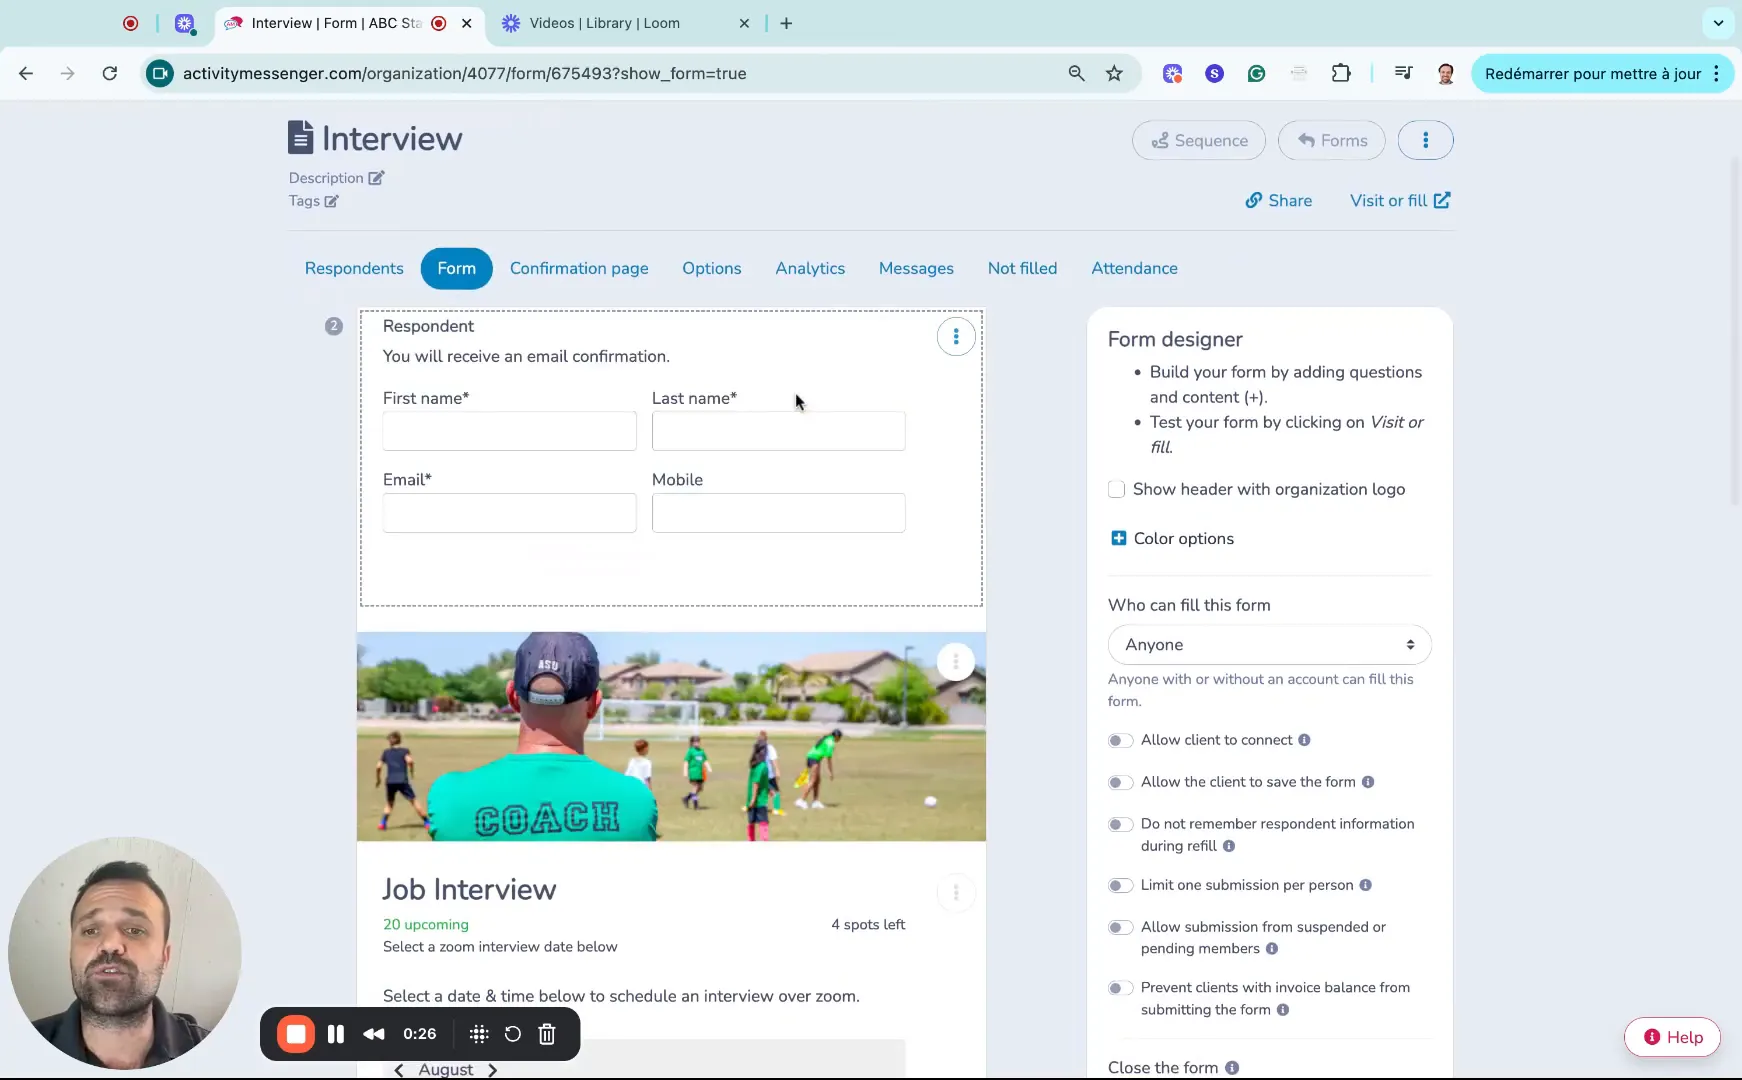Open Who can fill this form dropdown
This screenshot has height=1080, width=1742.
[1269, 645]
